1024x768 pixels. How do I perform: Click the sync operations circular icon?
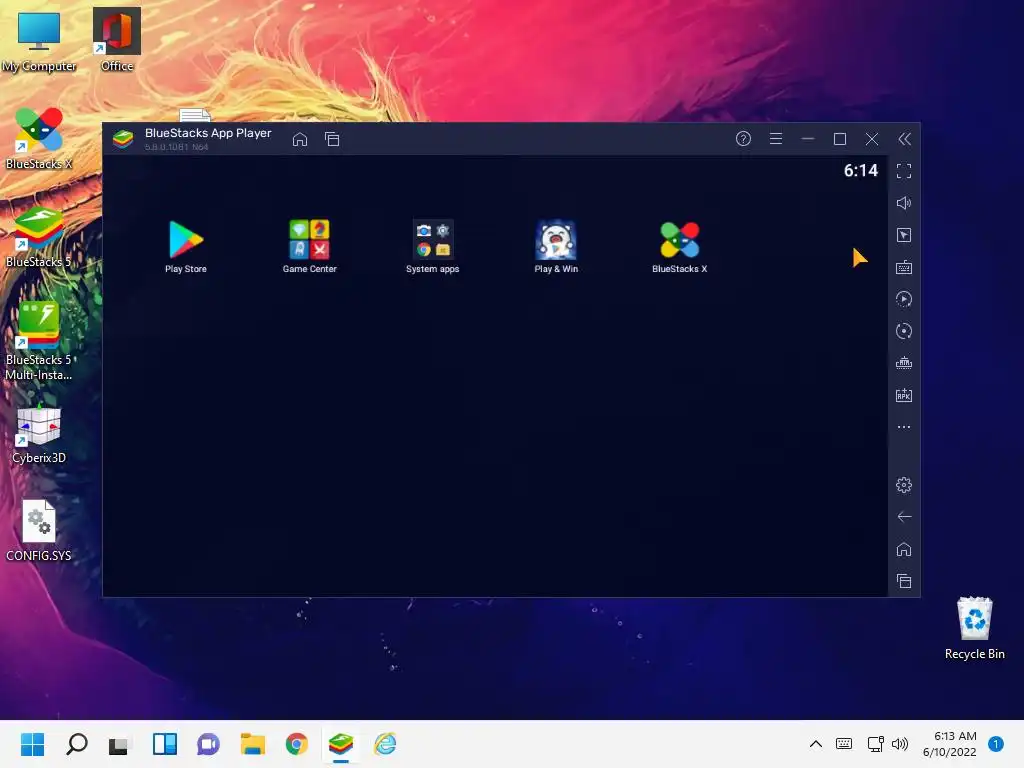pos(904,331)
